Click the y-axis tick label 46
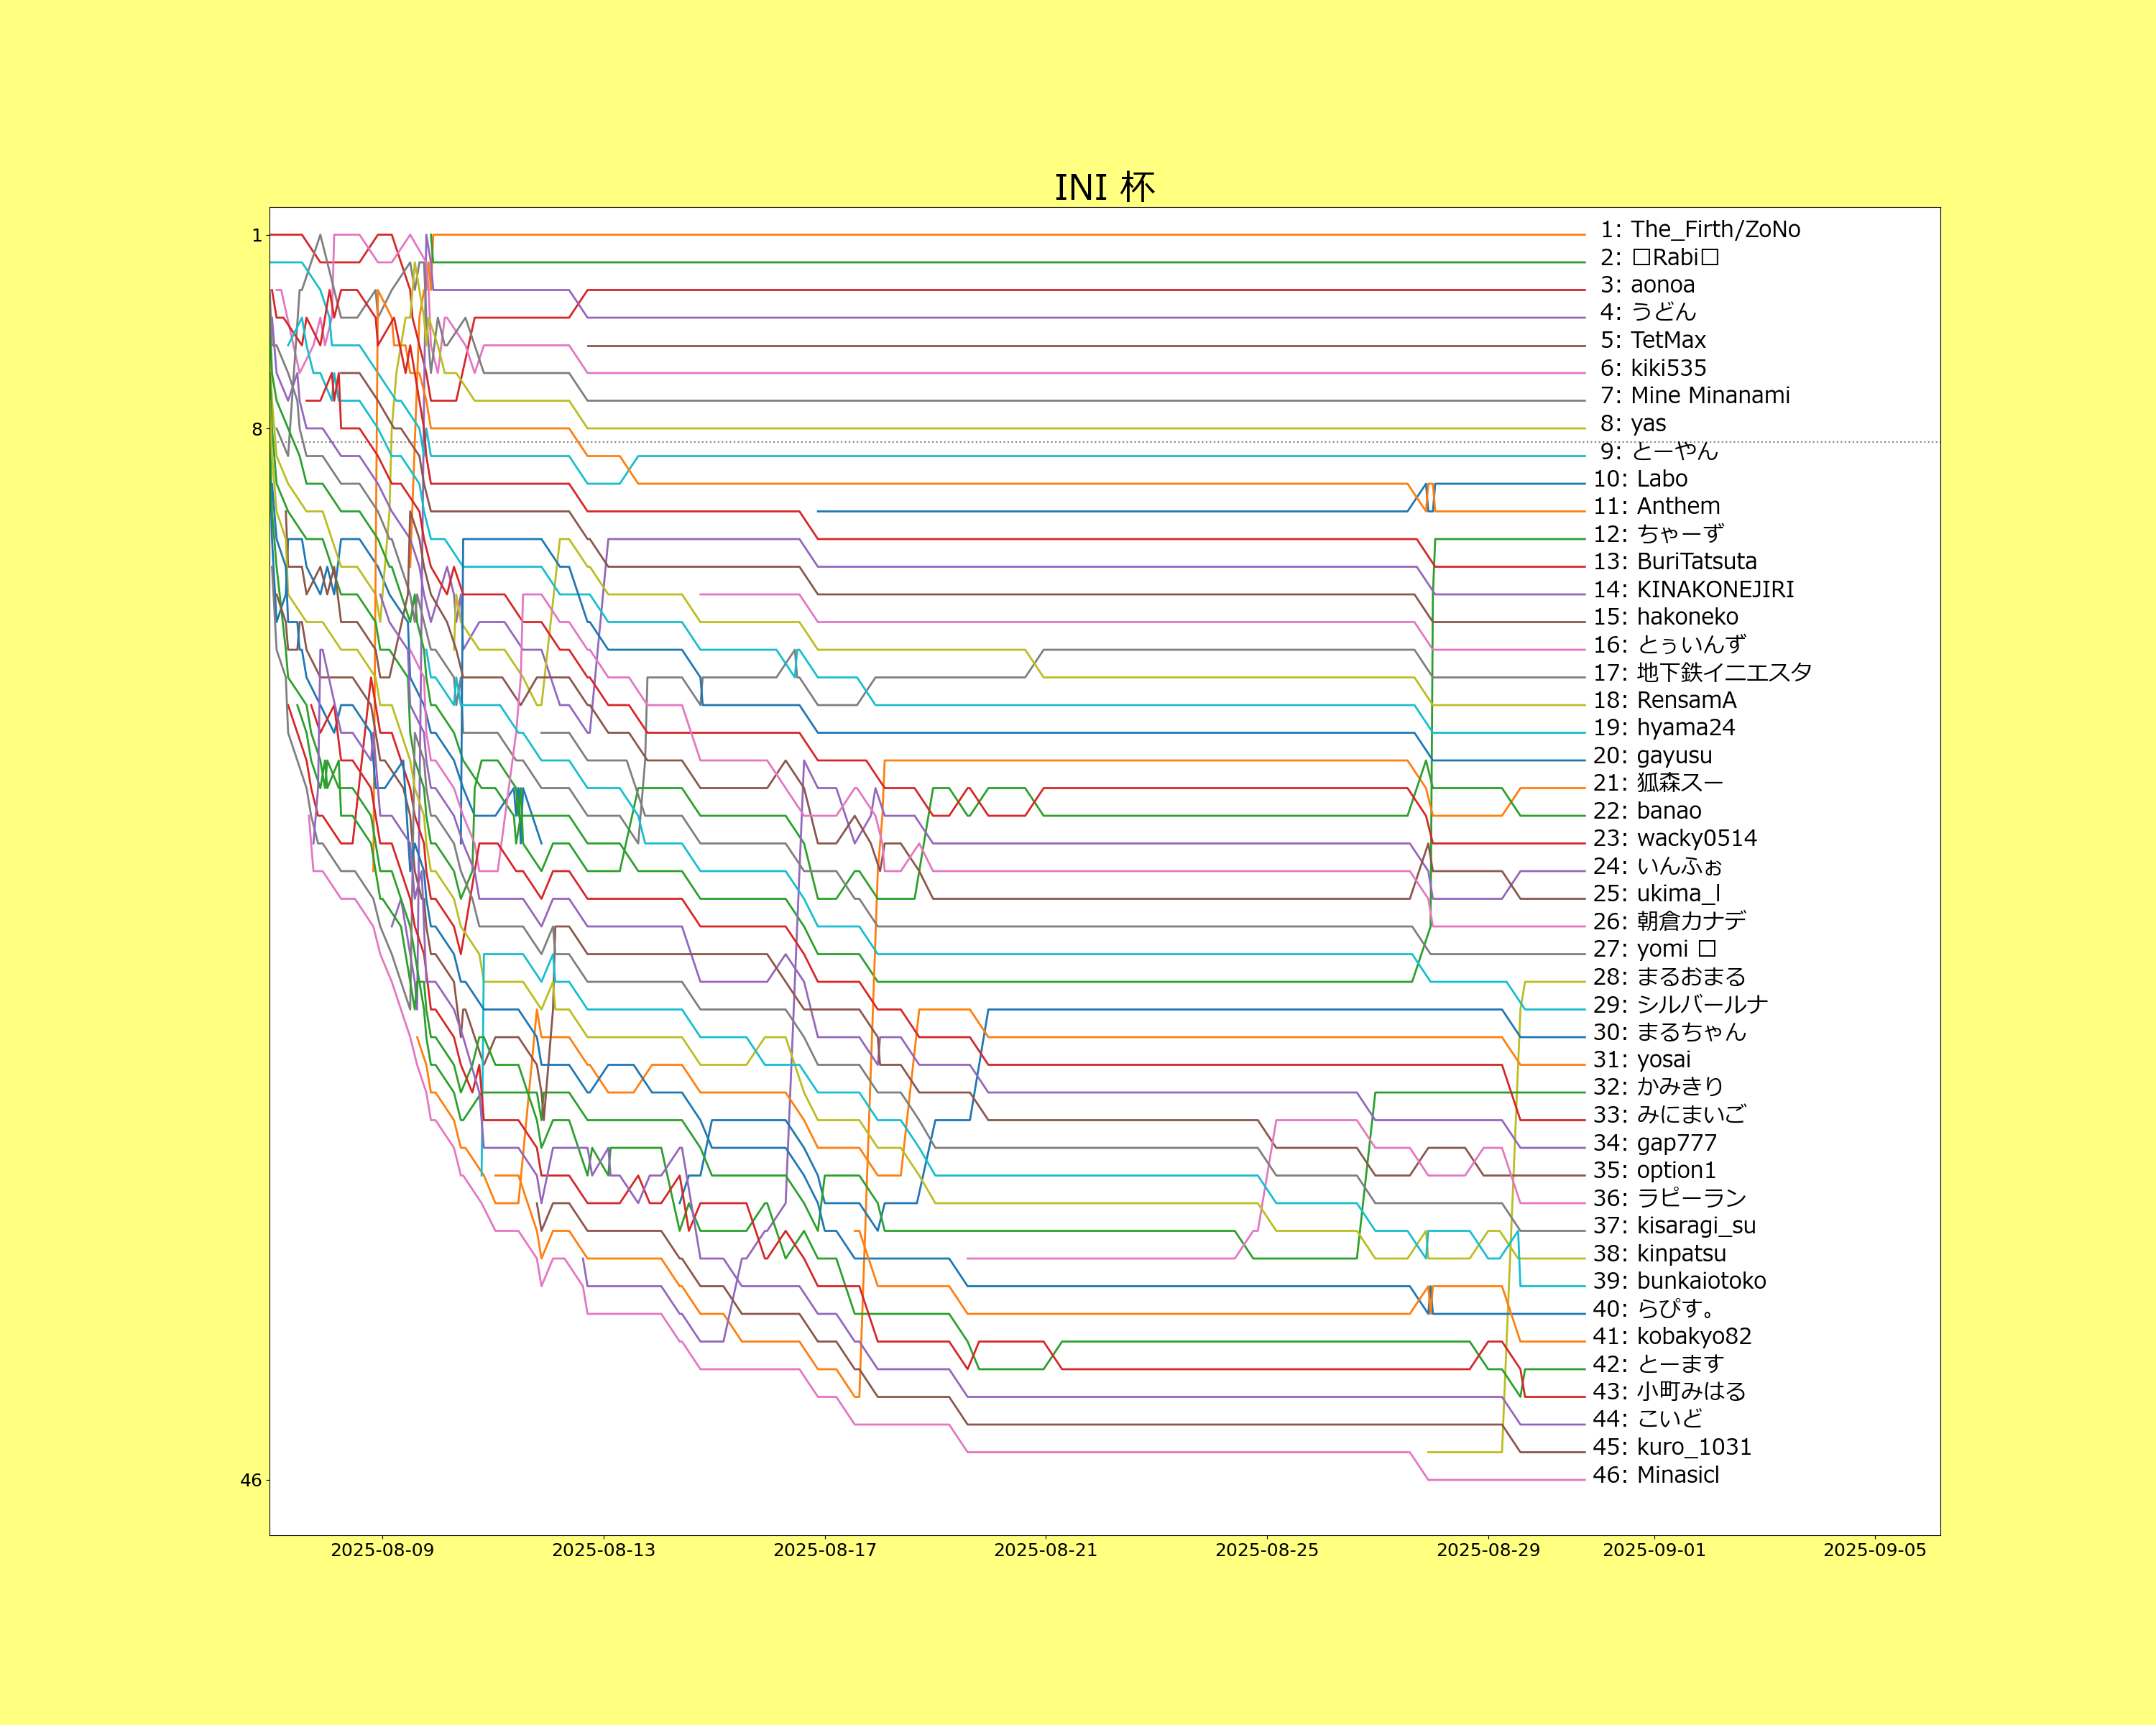 [251, 1480]
